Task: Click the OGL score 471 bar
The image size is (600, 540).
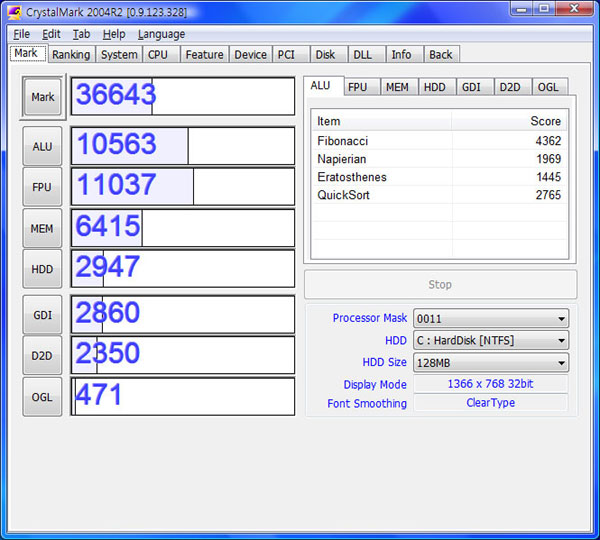Action: [183, 396]
